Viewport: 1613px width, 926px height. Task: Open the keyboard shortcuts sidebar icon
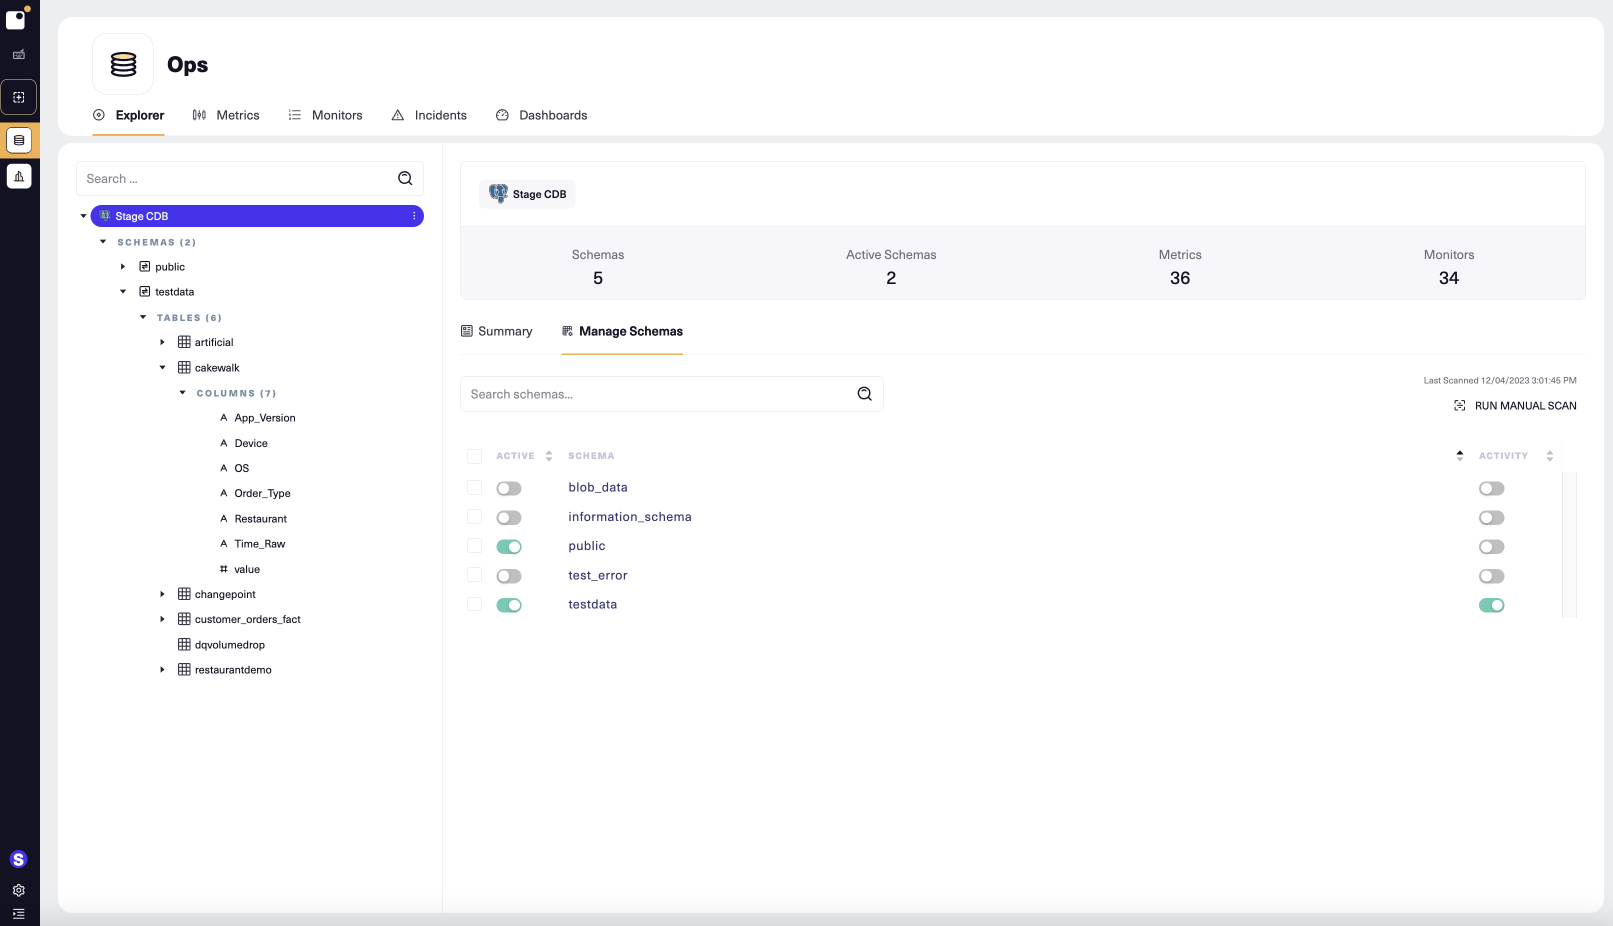point(19,55)
